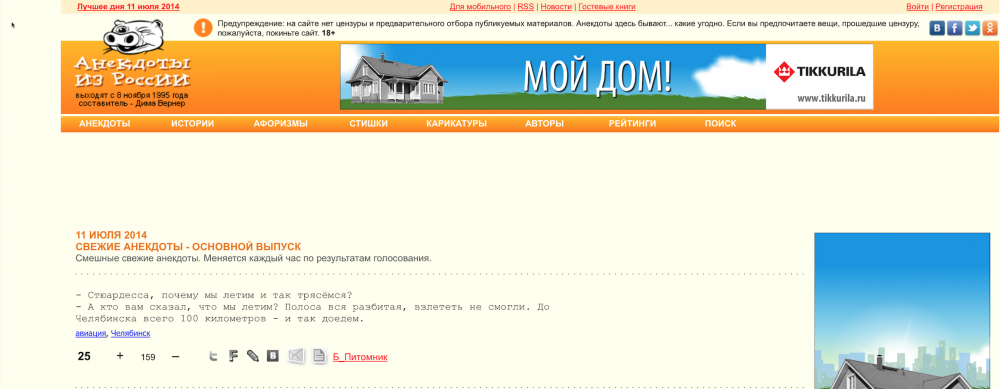Open the Новости link
This screenshot has width=1000, height=389.
coord(556,7)
